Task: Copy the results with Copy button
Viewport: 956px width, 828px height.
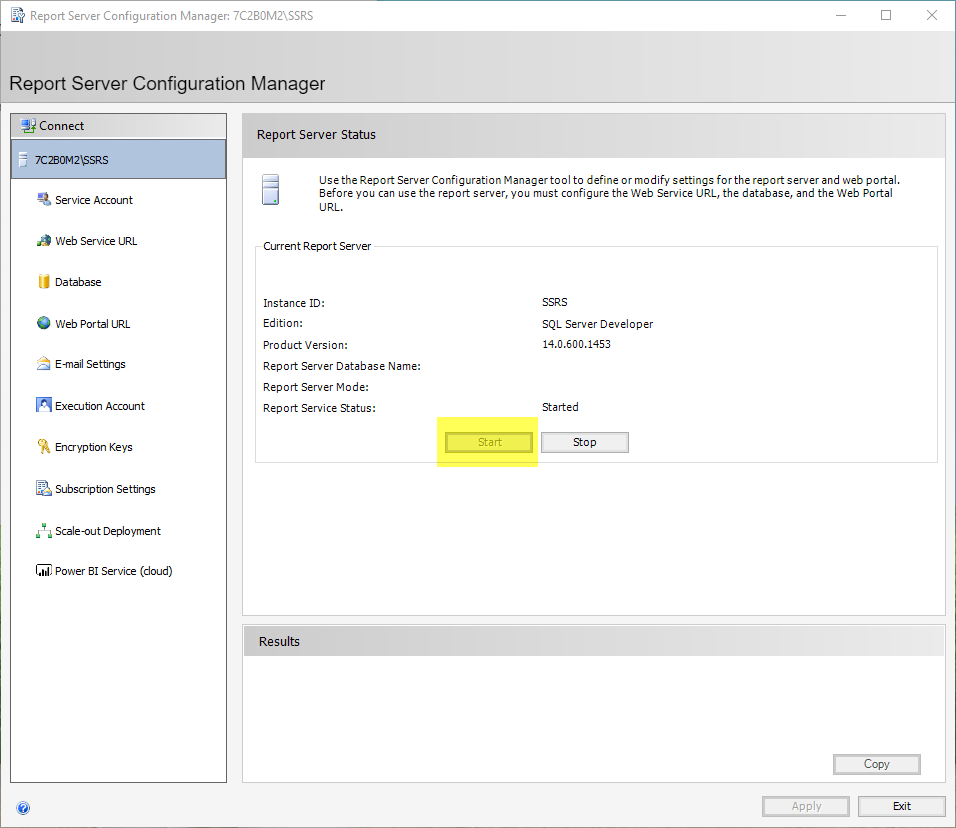Action: (876, 764)
